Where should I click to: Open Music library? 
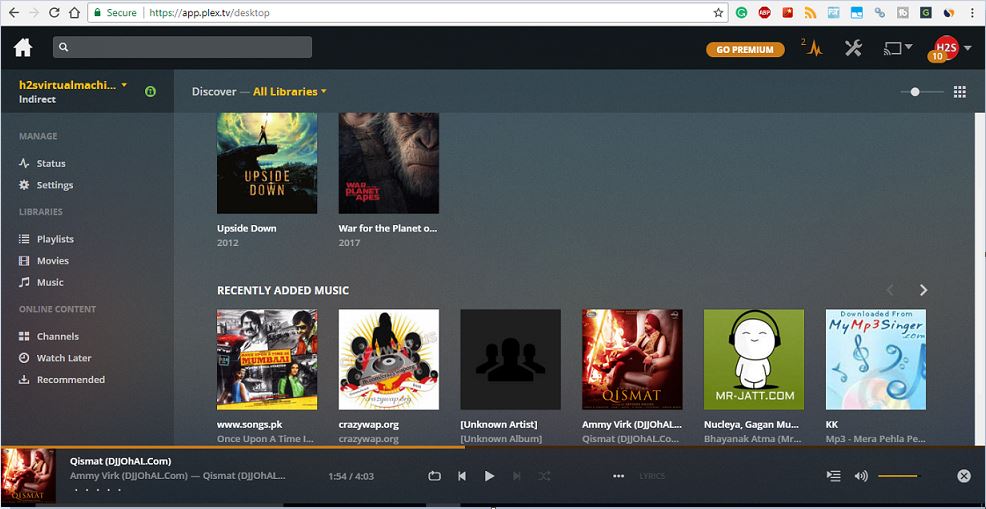41,282
